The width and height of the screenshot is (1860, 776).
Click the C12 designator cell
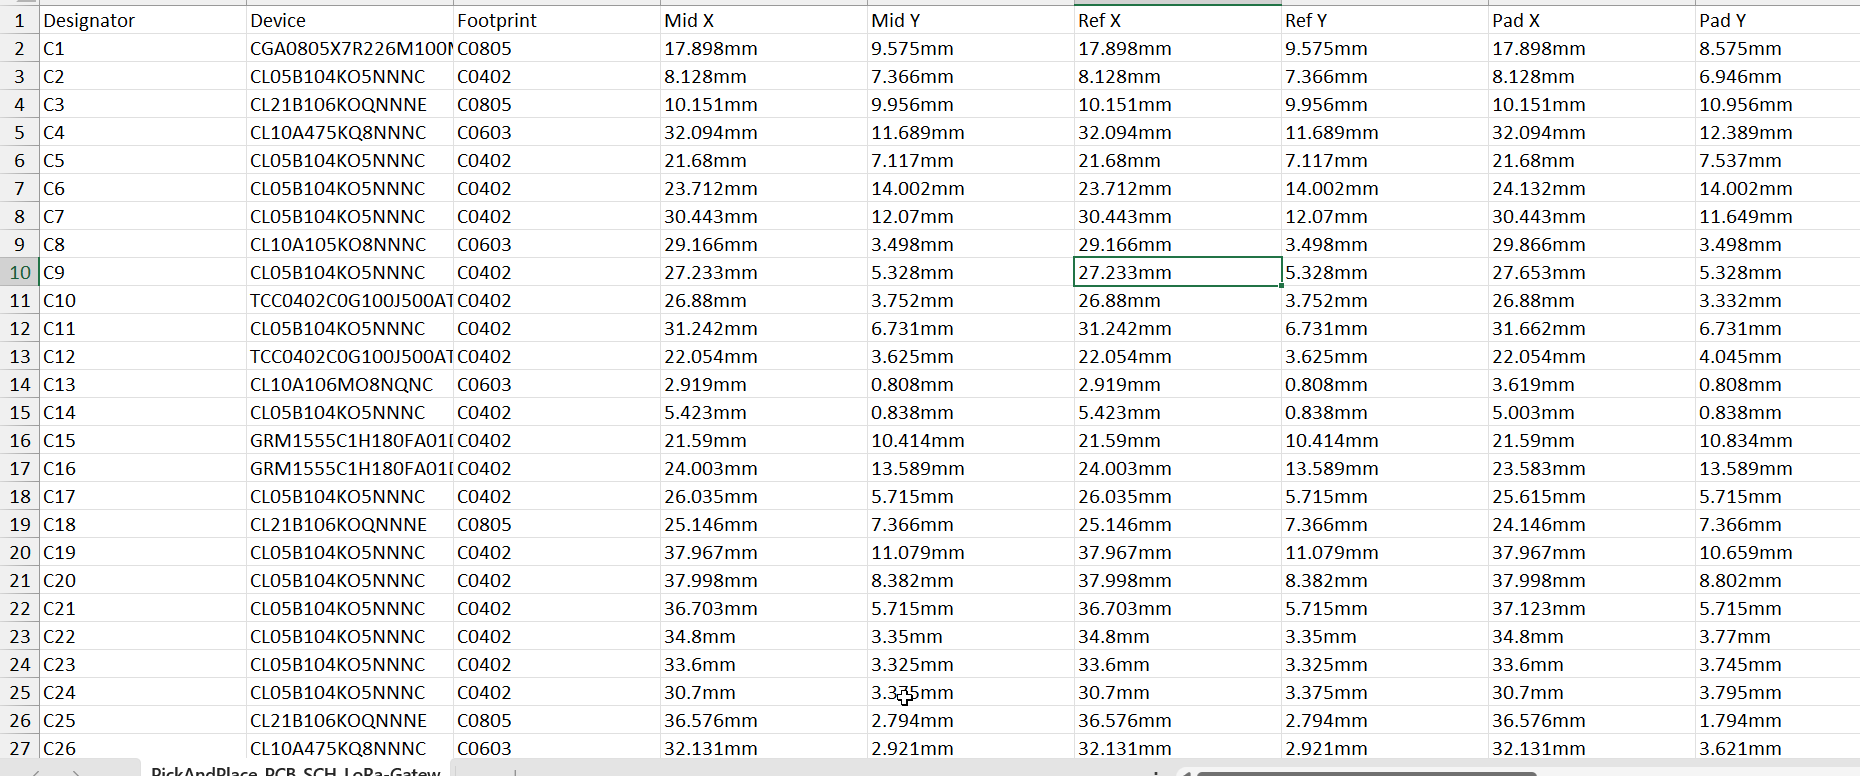142,356
